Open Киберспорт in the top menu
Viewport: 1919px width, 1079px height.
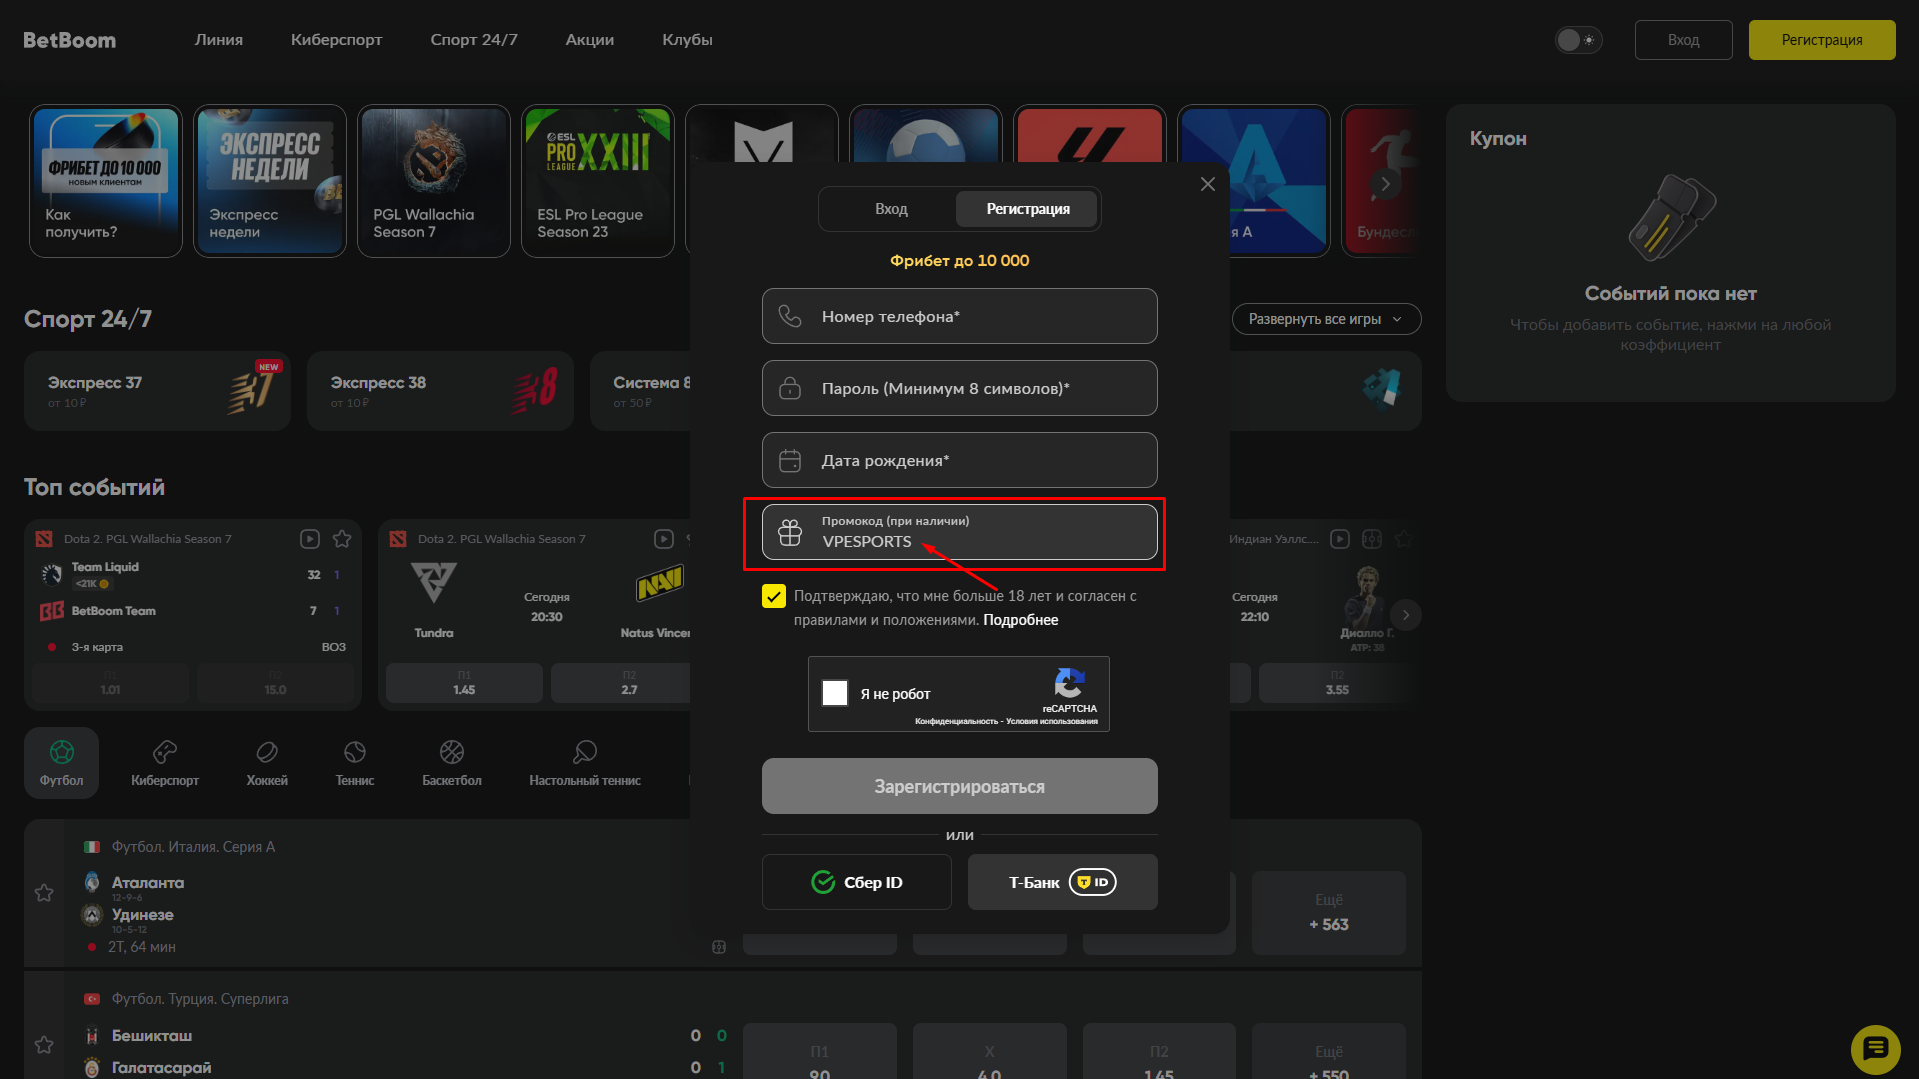coord(336,40)
